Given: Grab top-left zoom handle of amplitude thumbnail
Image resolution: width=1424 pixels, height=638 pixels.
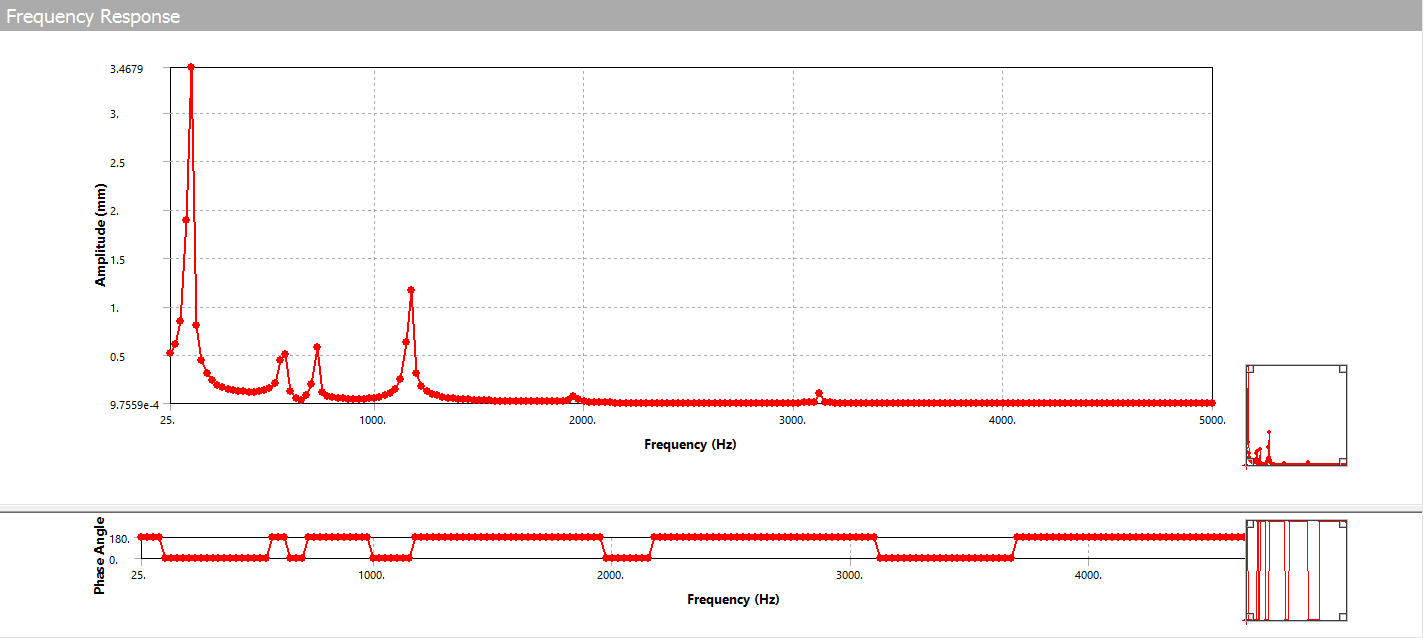Looking at the screenshot, I should point(1250,369).
